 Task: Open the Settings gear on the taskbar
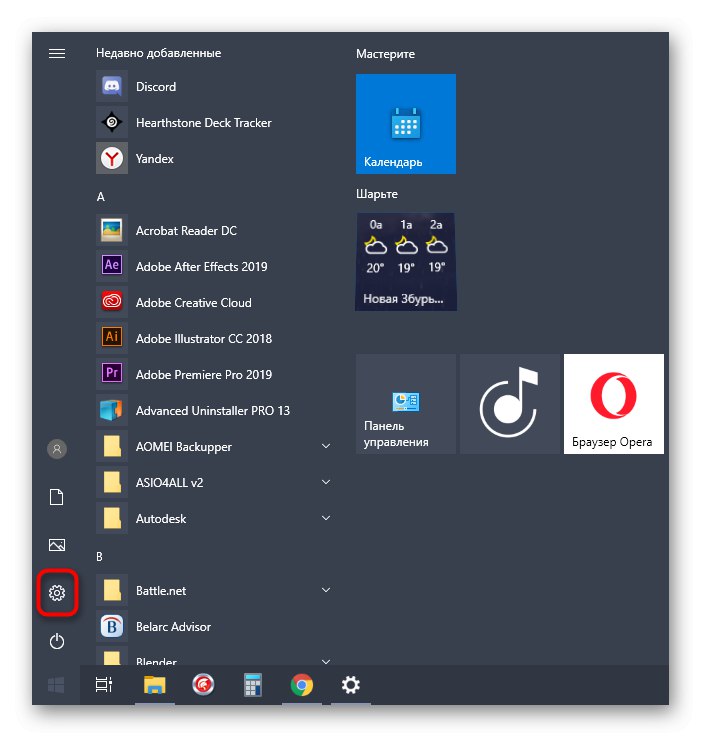point(351,685)
